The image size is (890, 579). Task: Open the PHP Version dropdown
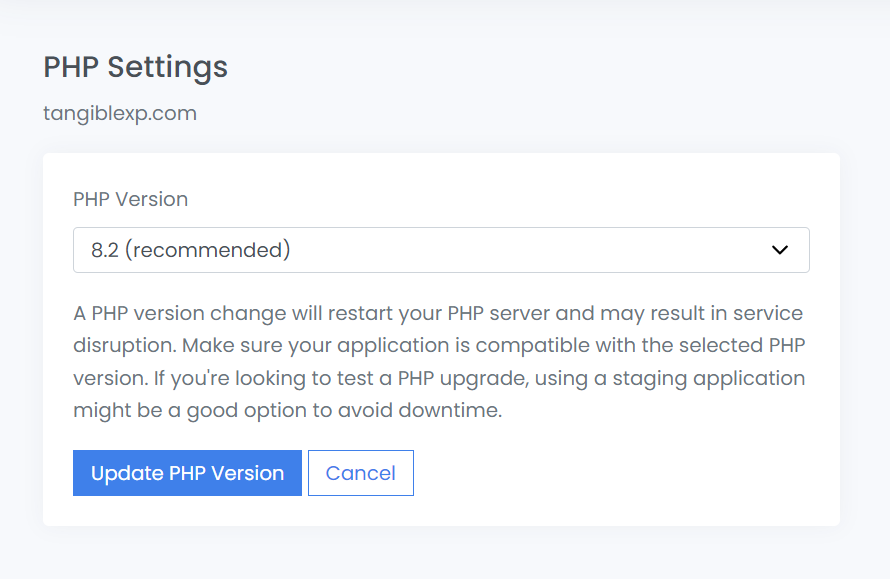pos(440,250)
